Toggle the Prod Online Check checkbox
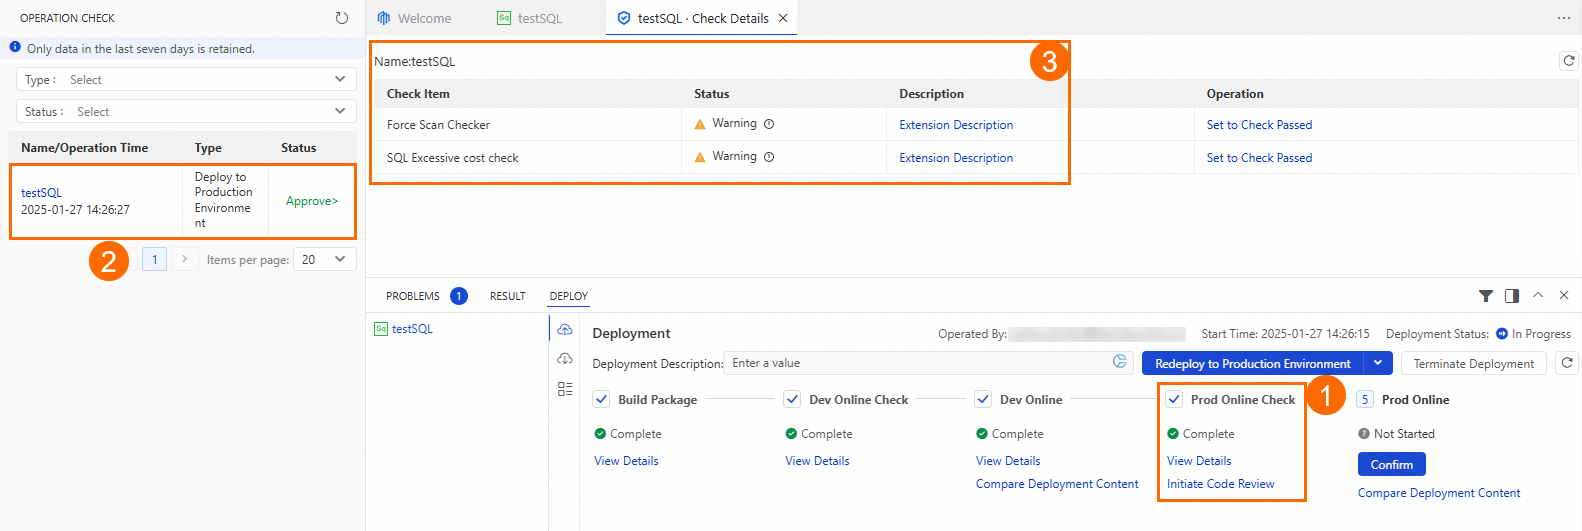This screenshot has height=531, width=1582. pyautogui.click(x=1174, y=399)
